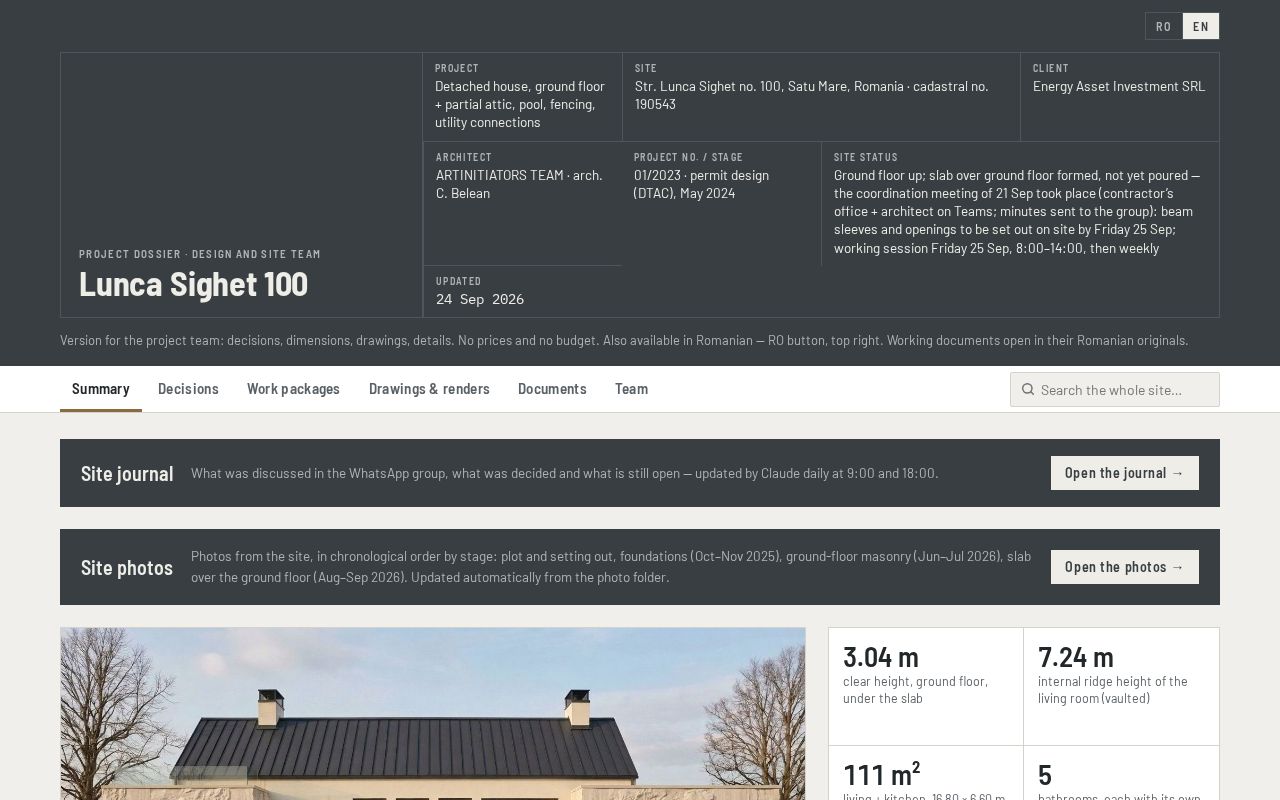Click the Site journal description text

[x=564, y=473]
